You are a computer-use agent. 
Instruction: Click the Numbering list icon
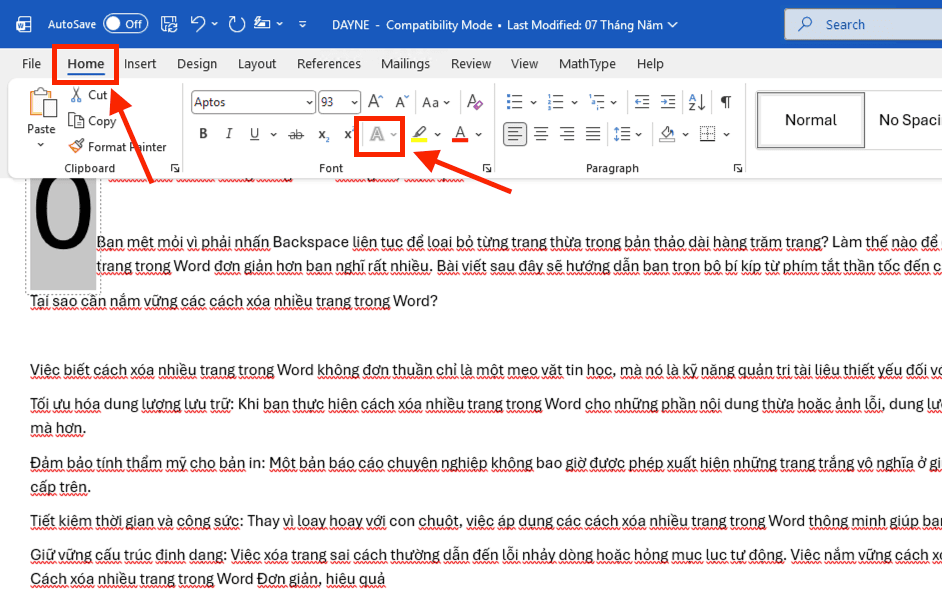click(x=555, y=102)
